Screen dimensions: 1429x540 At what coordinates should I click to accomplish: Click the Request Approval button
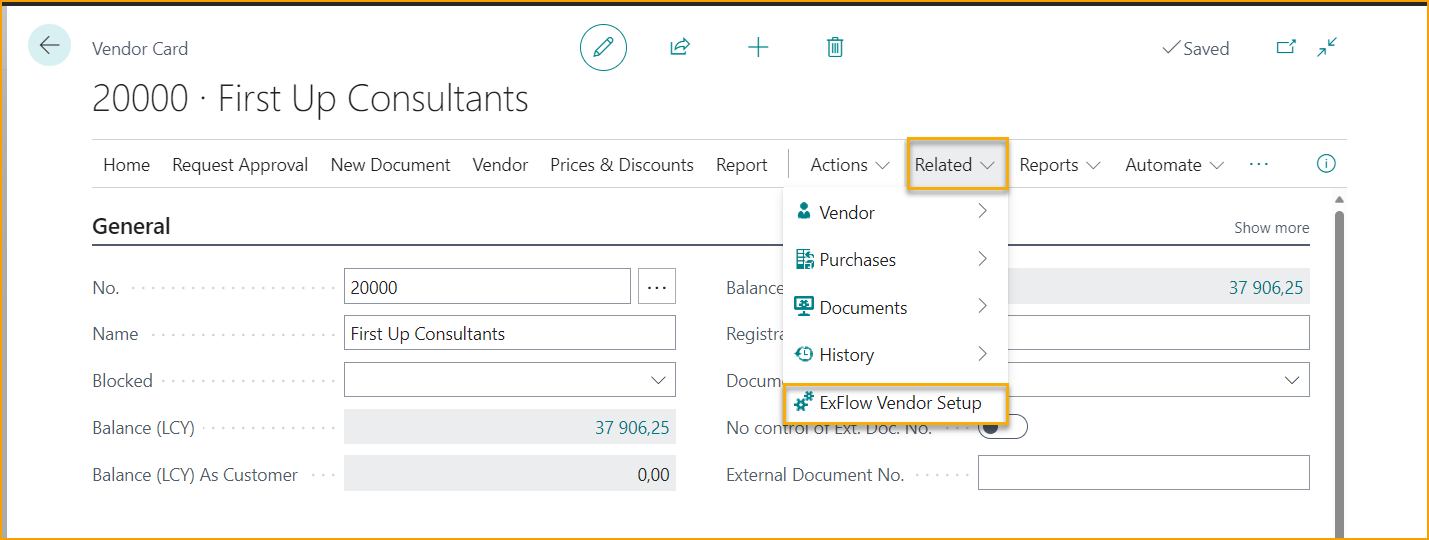(x=240, y=165)
